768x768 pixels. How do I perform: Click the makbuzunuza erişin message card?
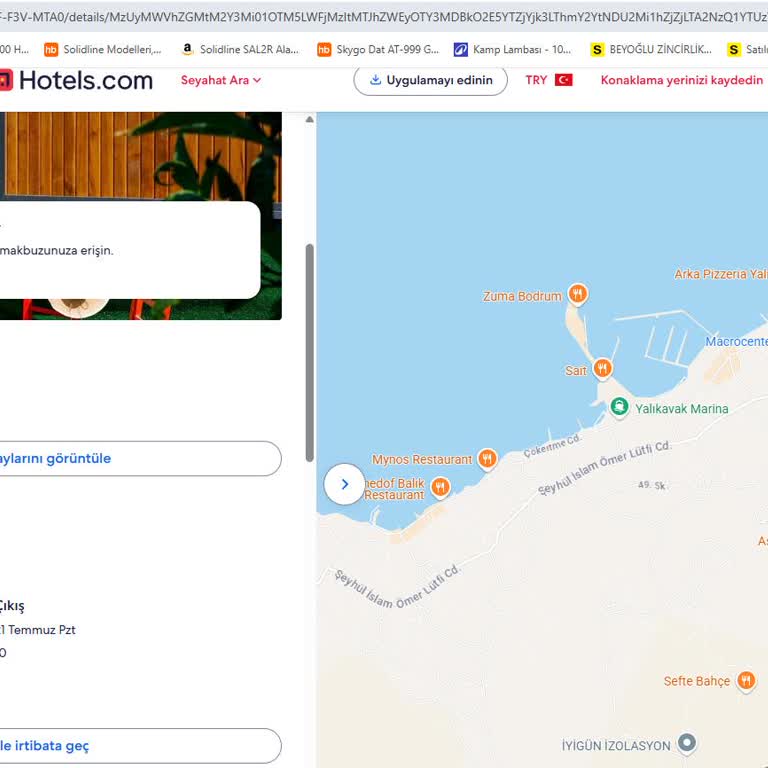[x=130, y=250]
